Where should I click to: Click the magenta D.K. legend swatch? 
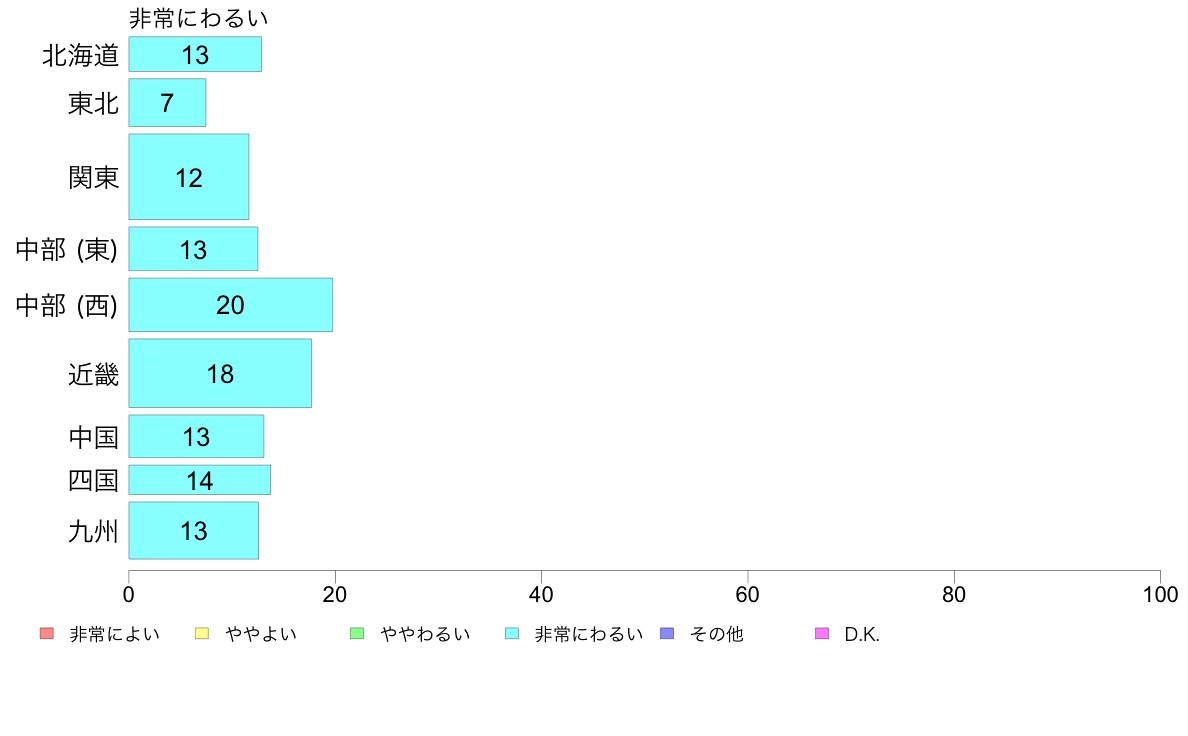tap(822, 634)
